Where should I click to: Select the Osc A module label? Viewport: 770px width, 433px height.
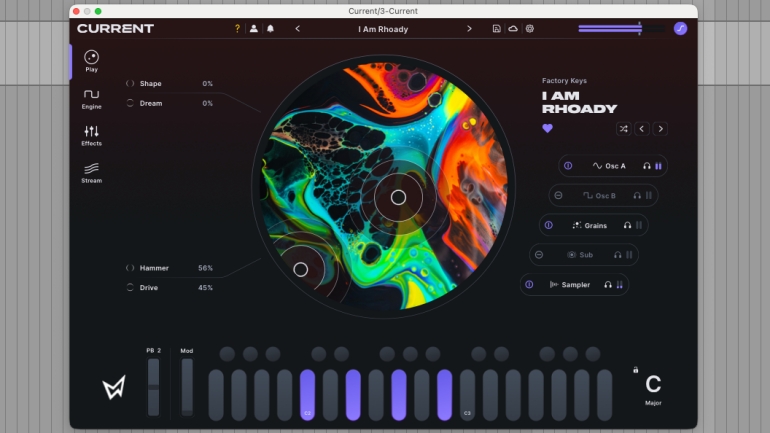[x=609, y=166]
